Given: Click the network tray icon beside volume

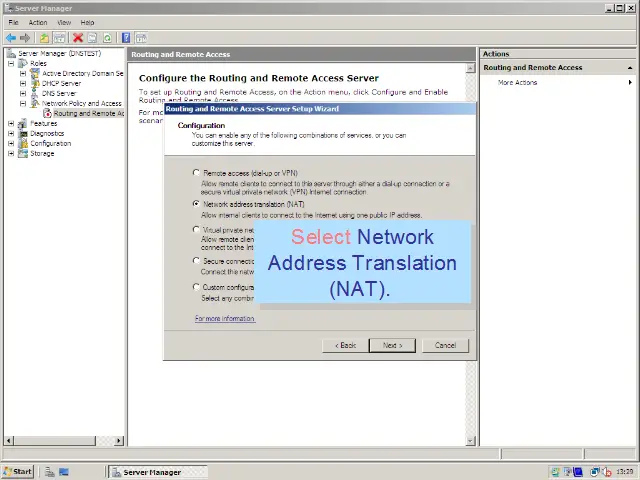Looking at the screenshot, I should [595, 472].
